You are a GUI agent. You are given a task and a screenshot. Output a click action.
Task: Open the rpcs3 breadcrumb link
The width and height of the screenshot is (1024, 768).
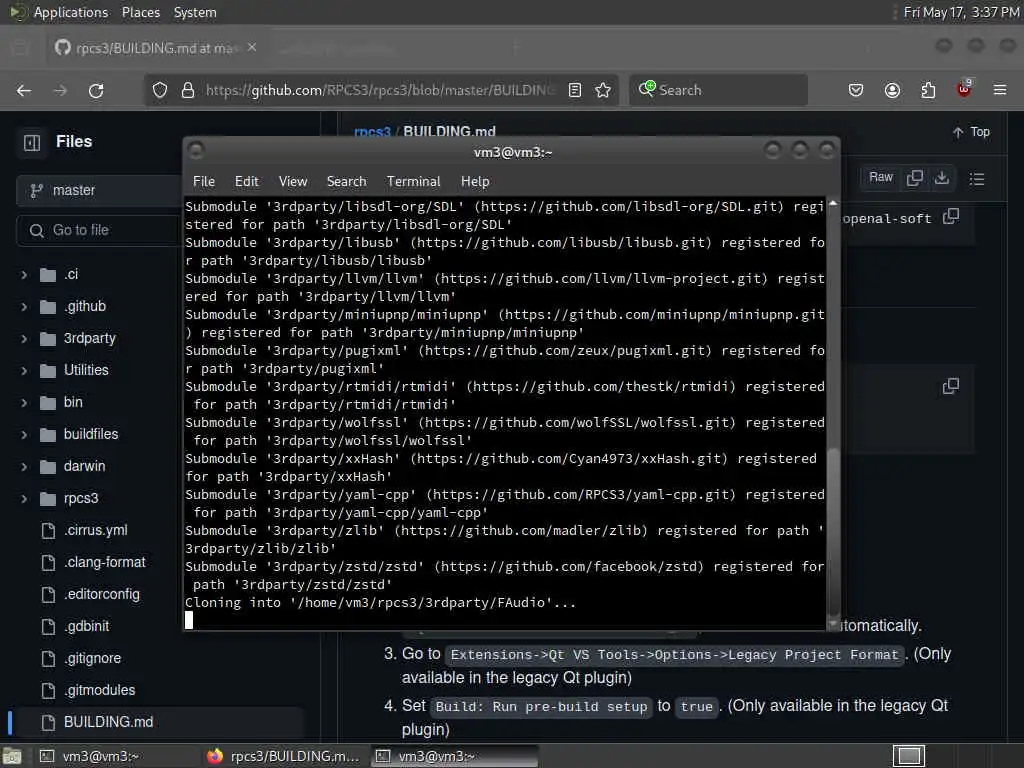[x=372, y=132]
